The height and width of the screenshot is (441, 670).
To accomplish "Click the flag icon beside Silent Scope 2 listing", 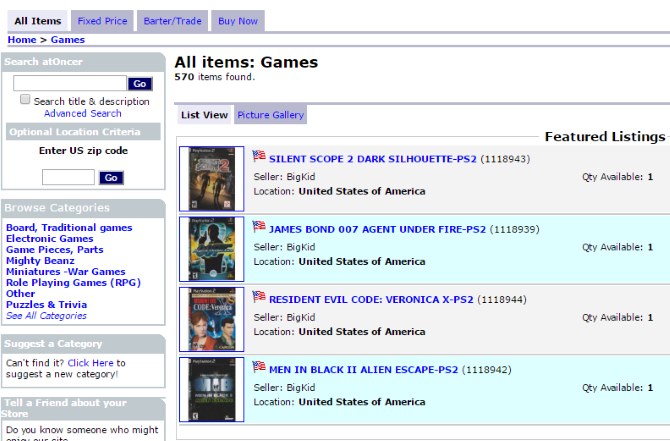I will 259,156.
